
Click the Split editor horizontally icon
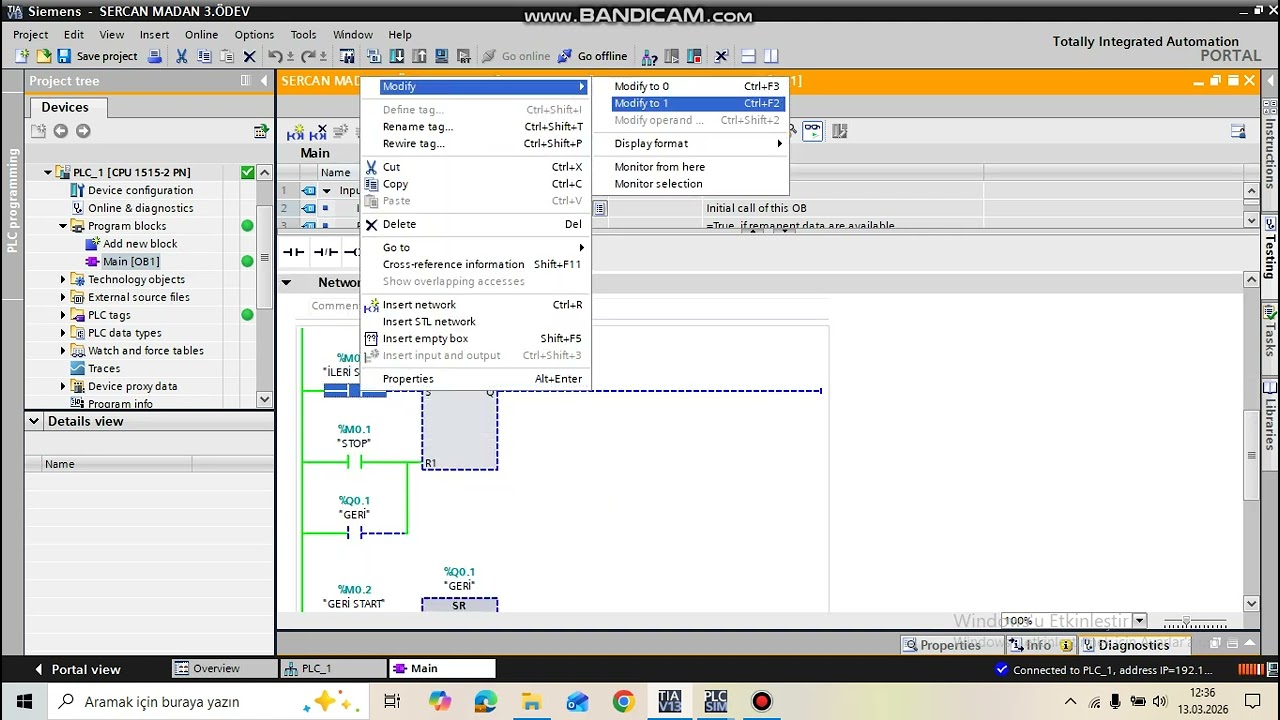748,57
